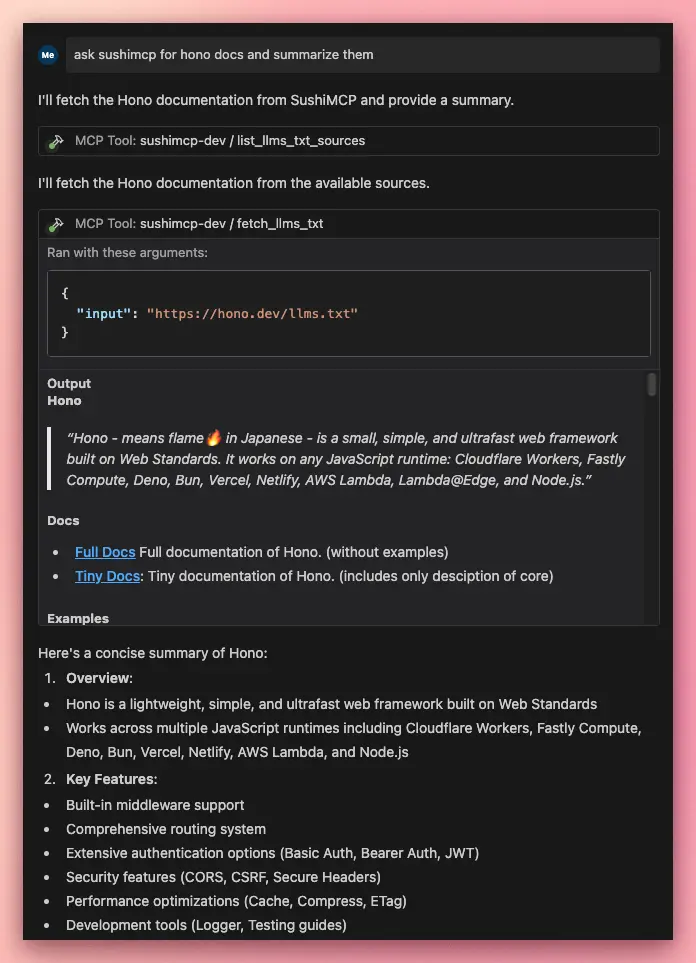Click the wrench icon on fetch_llms_txt tool
The width and height of the screenshot is (696, 963).
click(x=57, y=223)
